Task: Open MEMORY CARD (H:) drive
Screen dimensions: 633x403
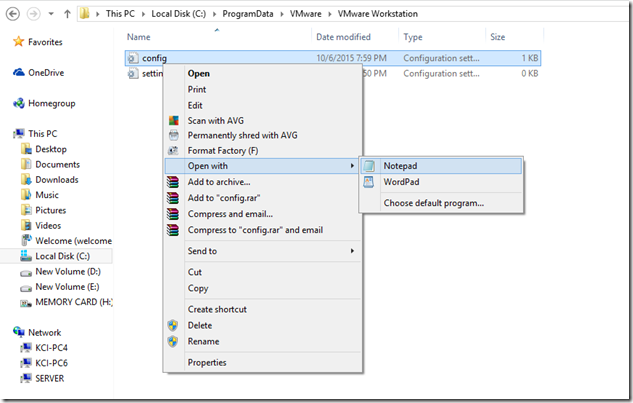Action: coord(74,302)
